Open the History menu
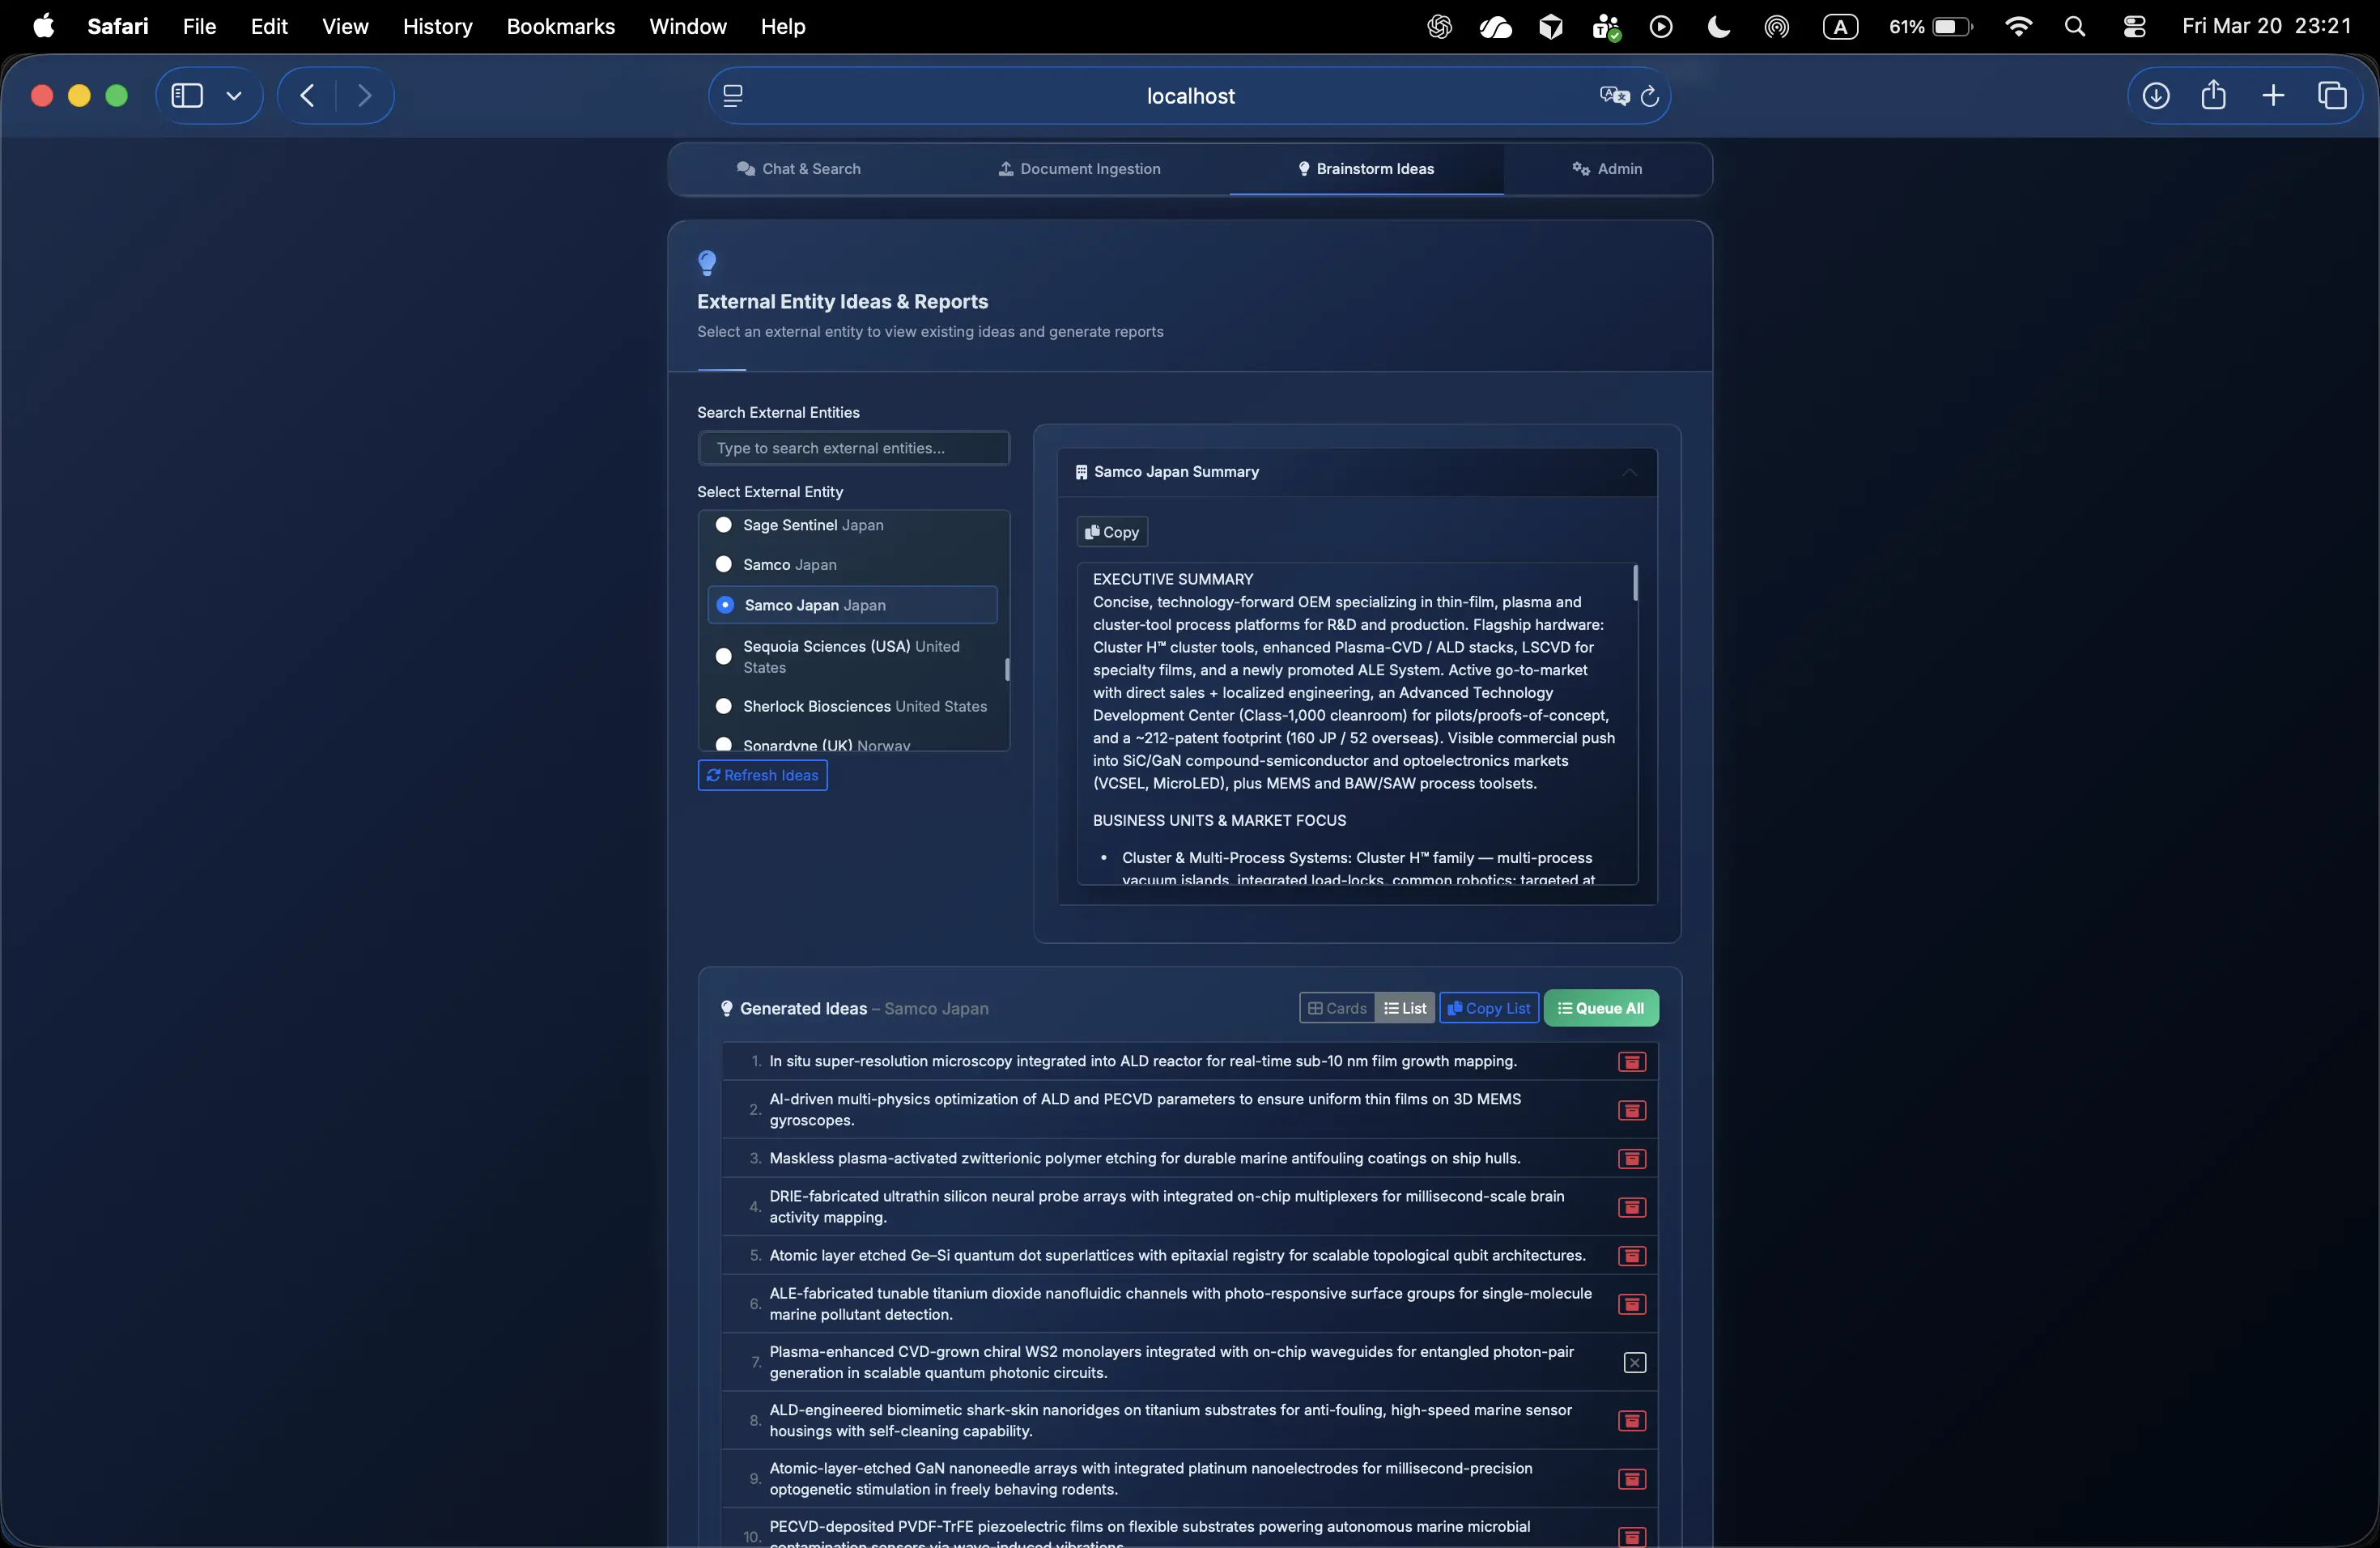Screen dimensions: 2380x1548 click(x=437, y=27)
